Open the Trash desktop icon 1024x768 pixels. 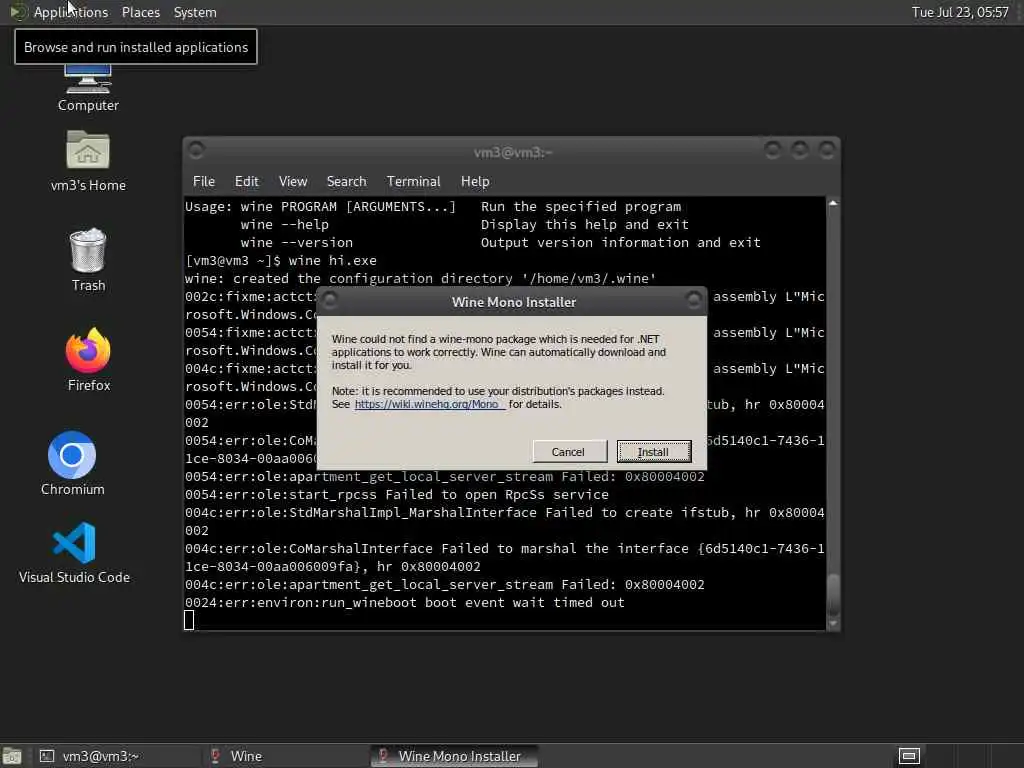point(88,259)
